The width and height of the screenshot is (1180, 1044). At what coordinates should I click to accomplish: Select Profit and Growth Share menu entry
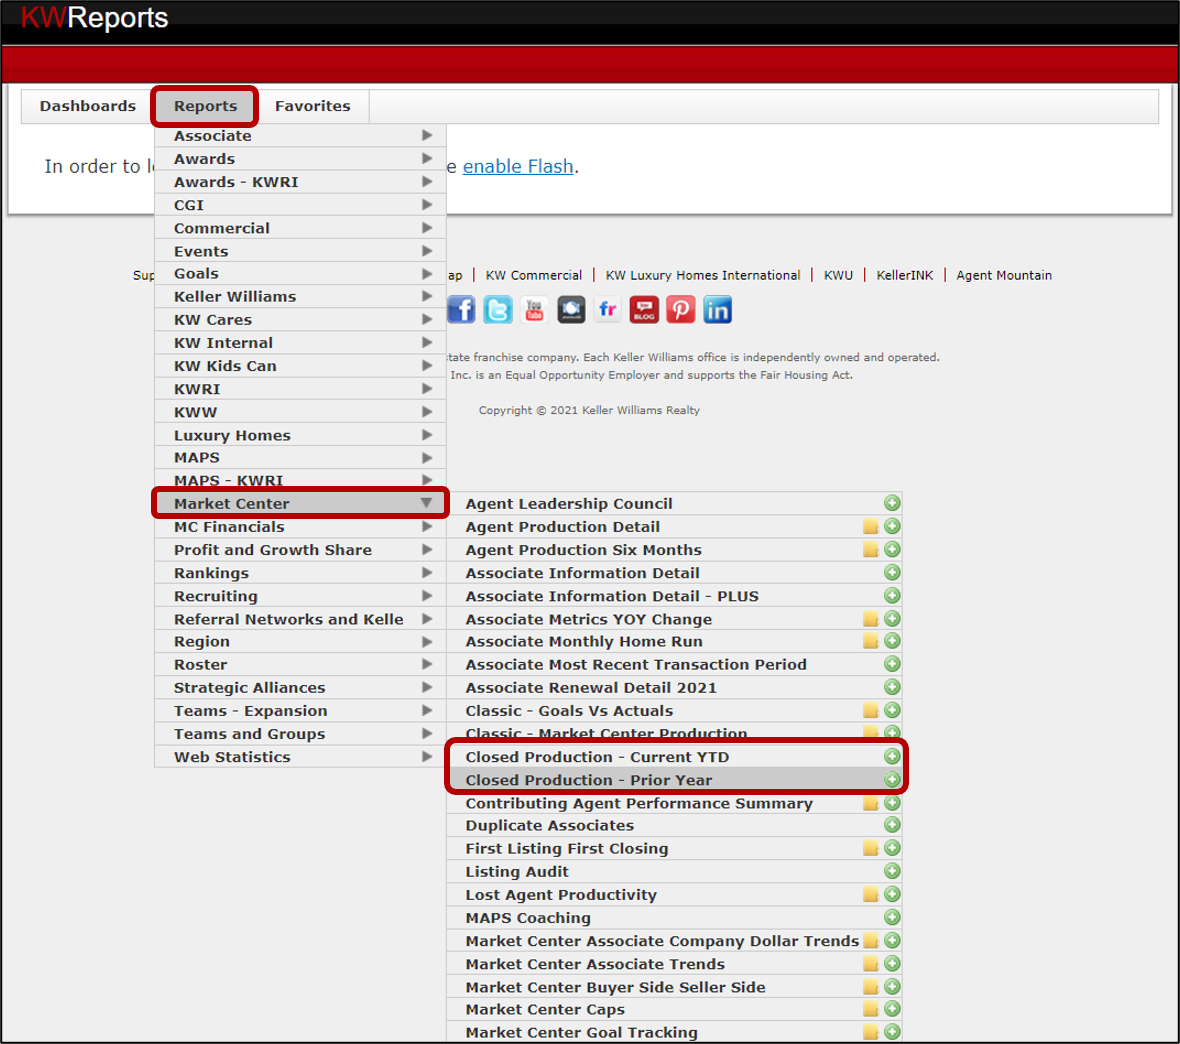(x=300, y=549)
